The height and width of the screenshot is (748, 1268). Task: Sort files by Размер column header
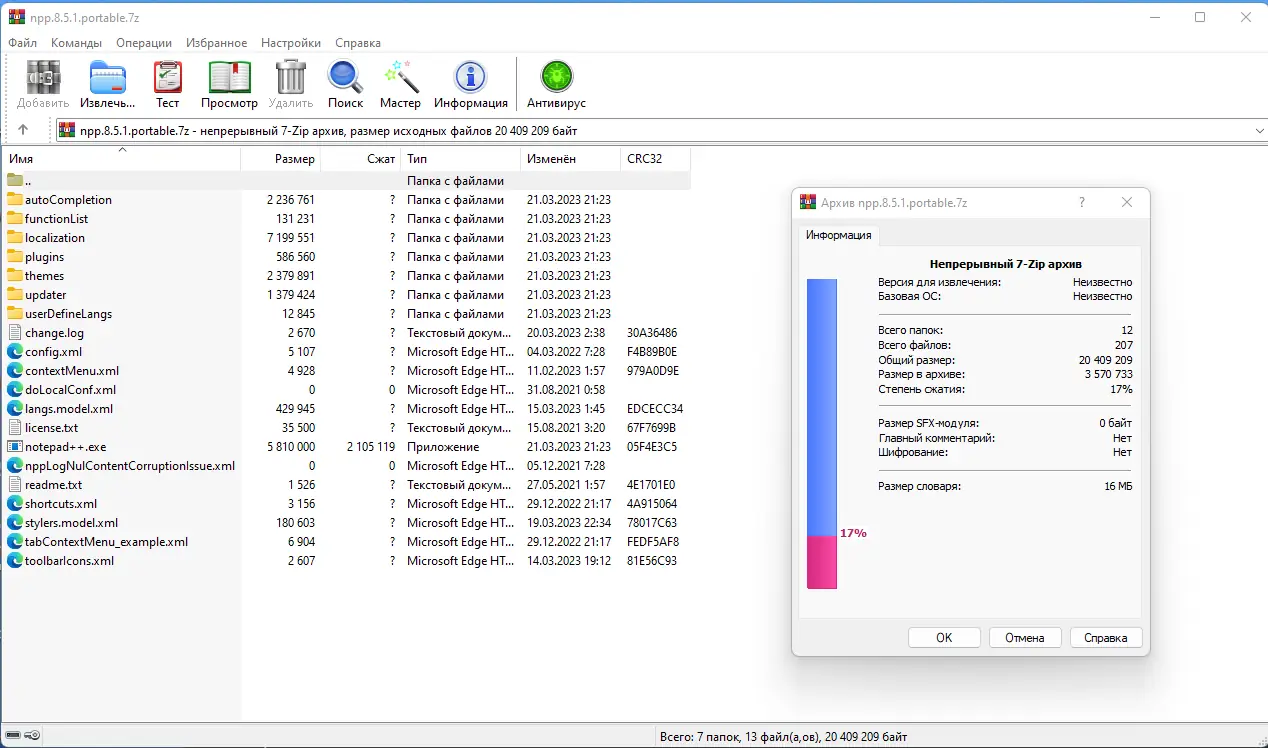point(281,159)
